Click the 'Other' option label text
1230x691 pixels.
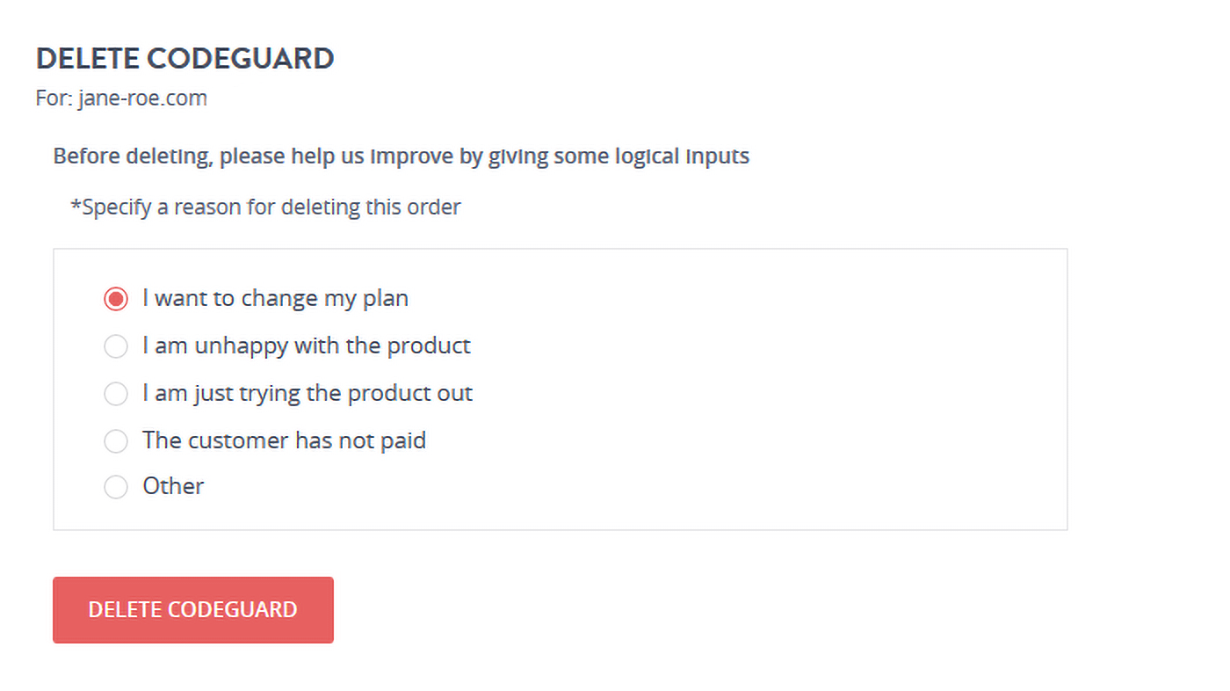coord(173,486)
